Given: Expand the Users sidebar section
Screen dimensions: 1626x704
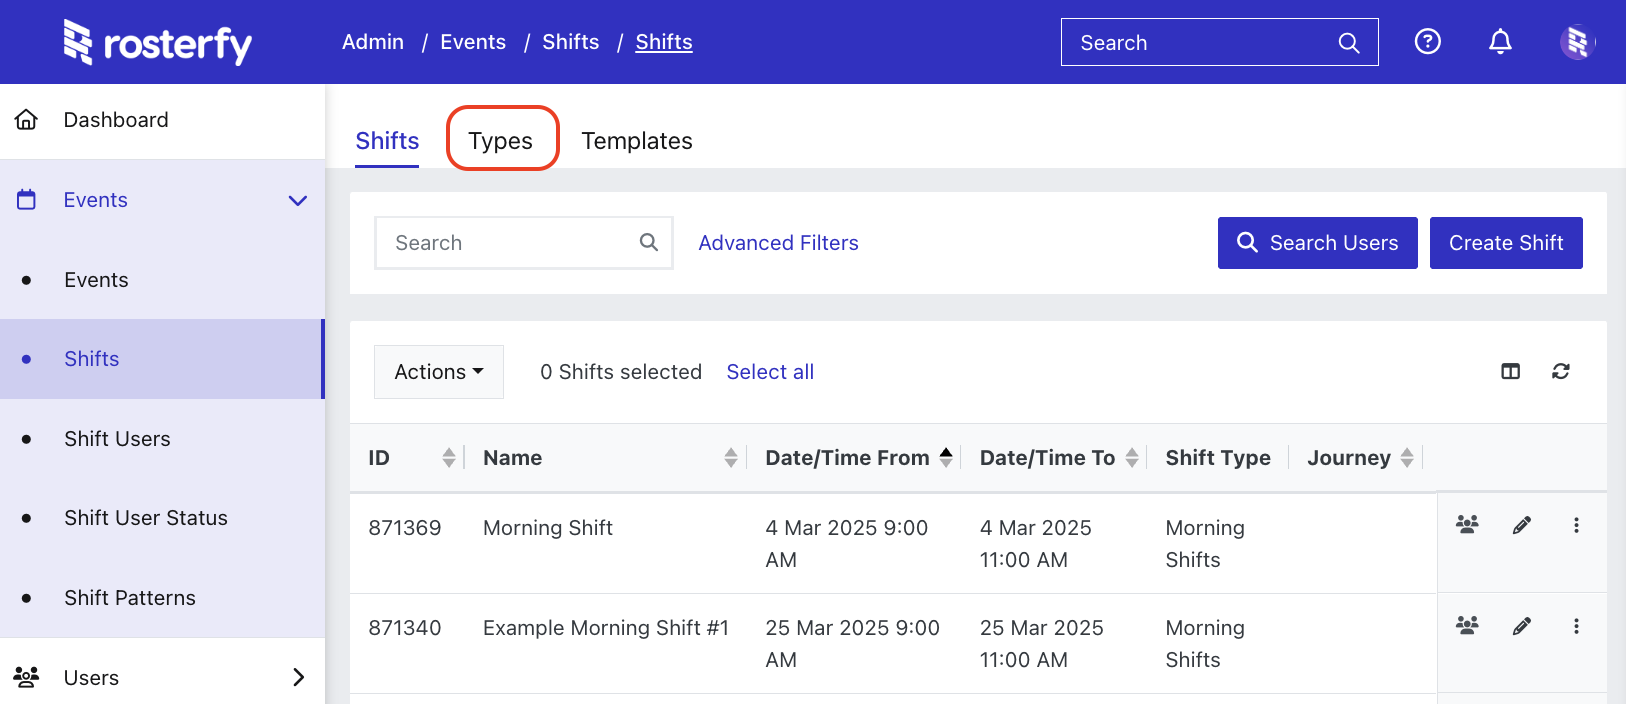Looking at the screenshot, I should click(x=297, y=677).
